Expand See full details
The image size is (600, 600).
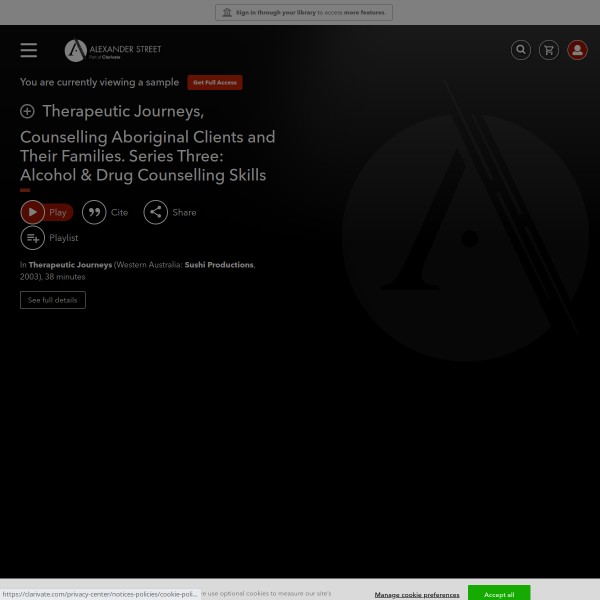53,300
